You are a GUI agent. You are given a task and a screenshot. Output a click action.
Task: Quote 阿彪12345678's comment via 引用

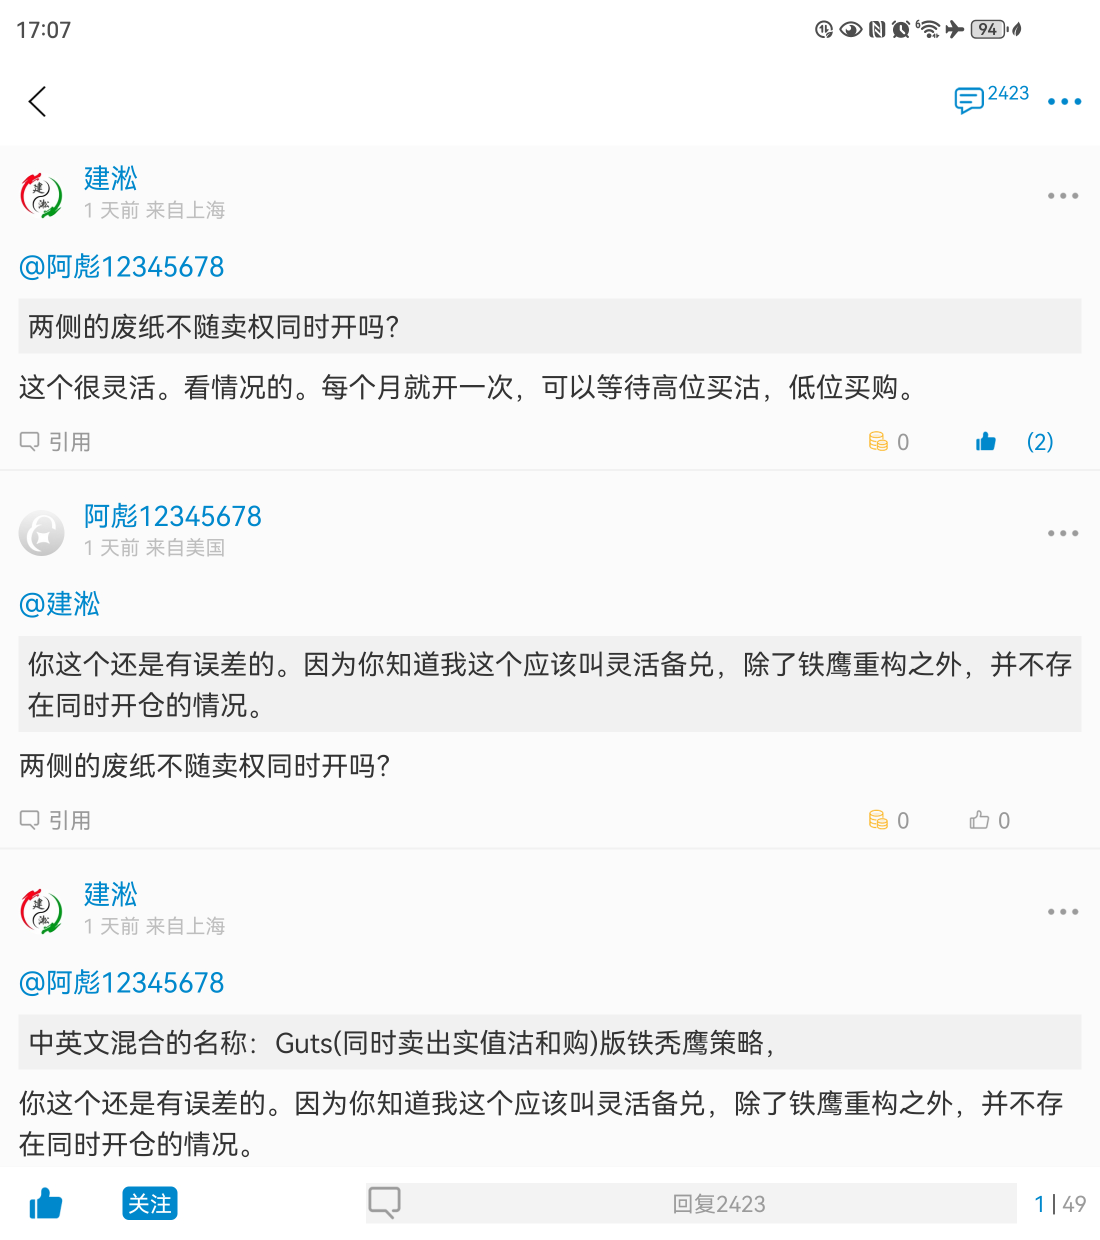pyautogui.click(x=56, y=821)
